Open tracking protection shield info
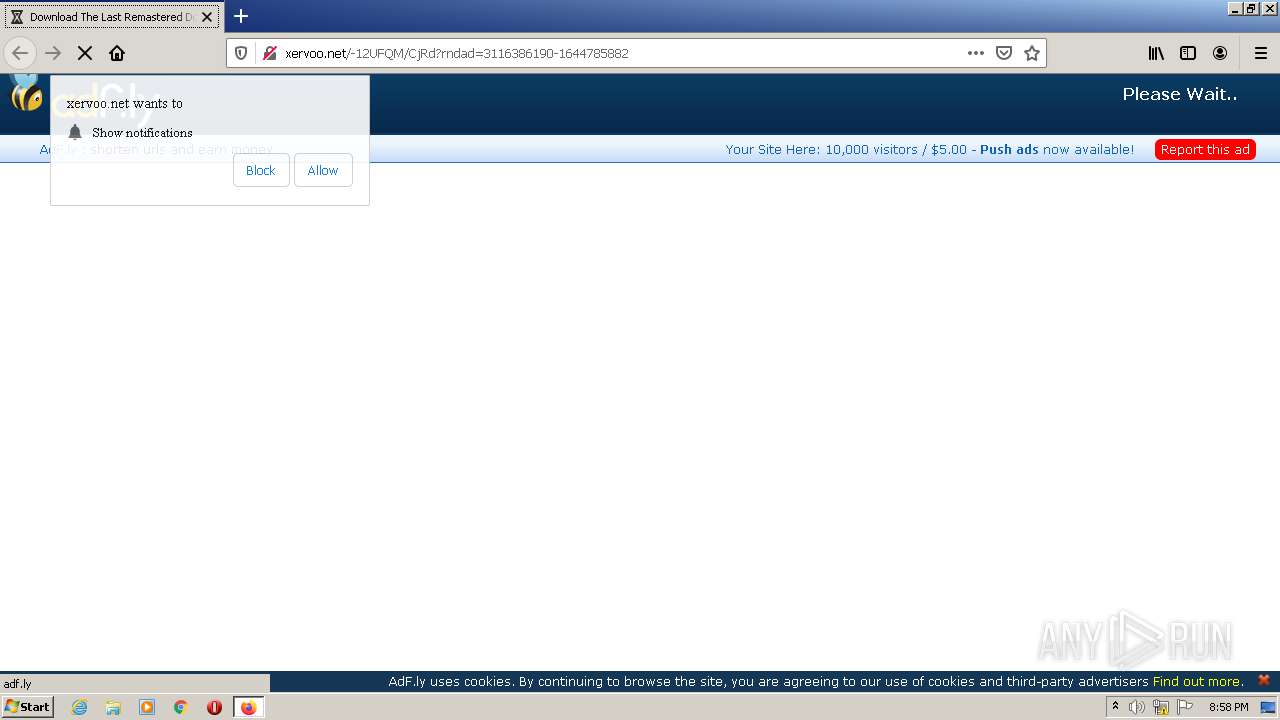Image resolution: width=1280 pixels, height=720 pixels. click(241, 53)
